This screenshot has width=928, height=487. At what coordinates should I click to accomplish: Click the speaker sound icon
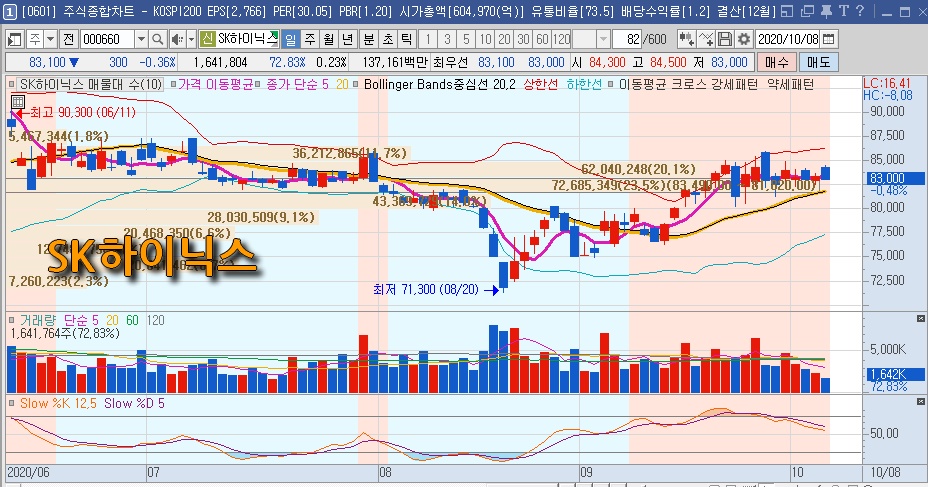[x=177, y=40]
